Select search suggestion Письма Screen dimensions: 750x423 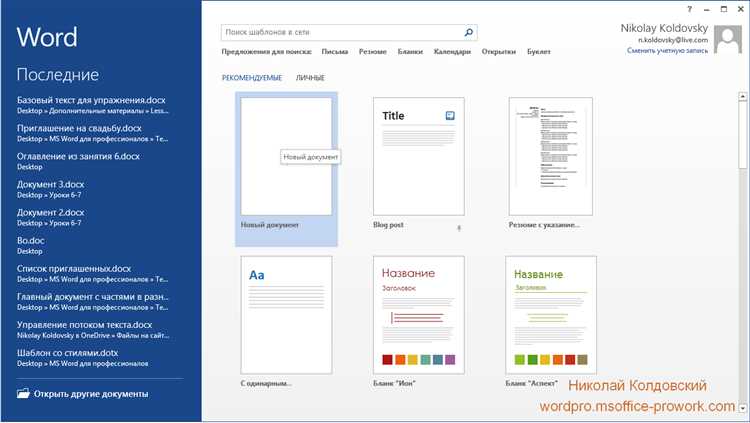point(334,52)
